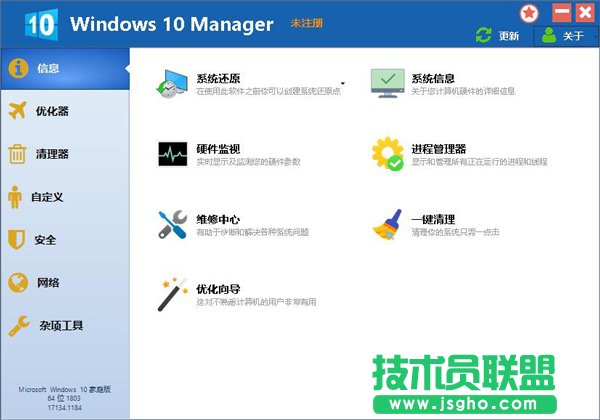Screen dimensions: 600x420
Task: Click the 17134.1184 build number text
Action: tap(65, 408)
